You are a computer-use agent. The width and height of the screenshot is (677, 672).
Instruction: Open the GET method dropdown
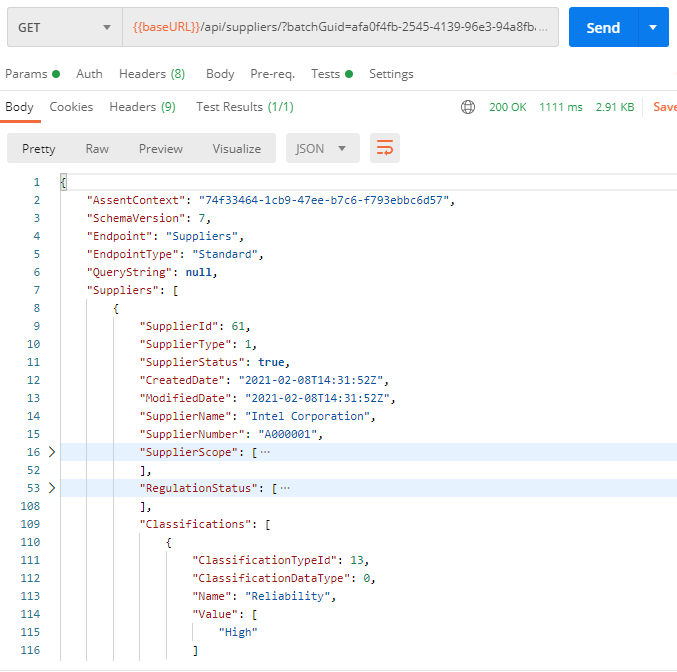click(x=65, y=27)
